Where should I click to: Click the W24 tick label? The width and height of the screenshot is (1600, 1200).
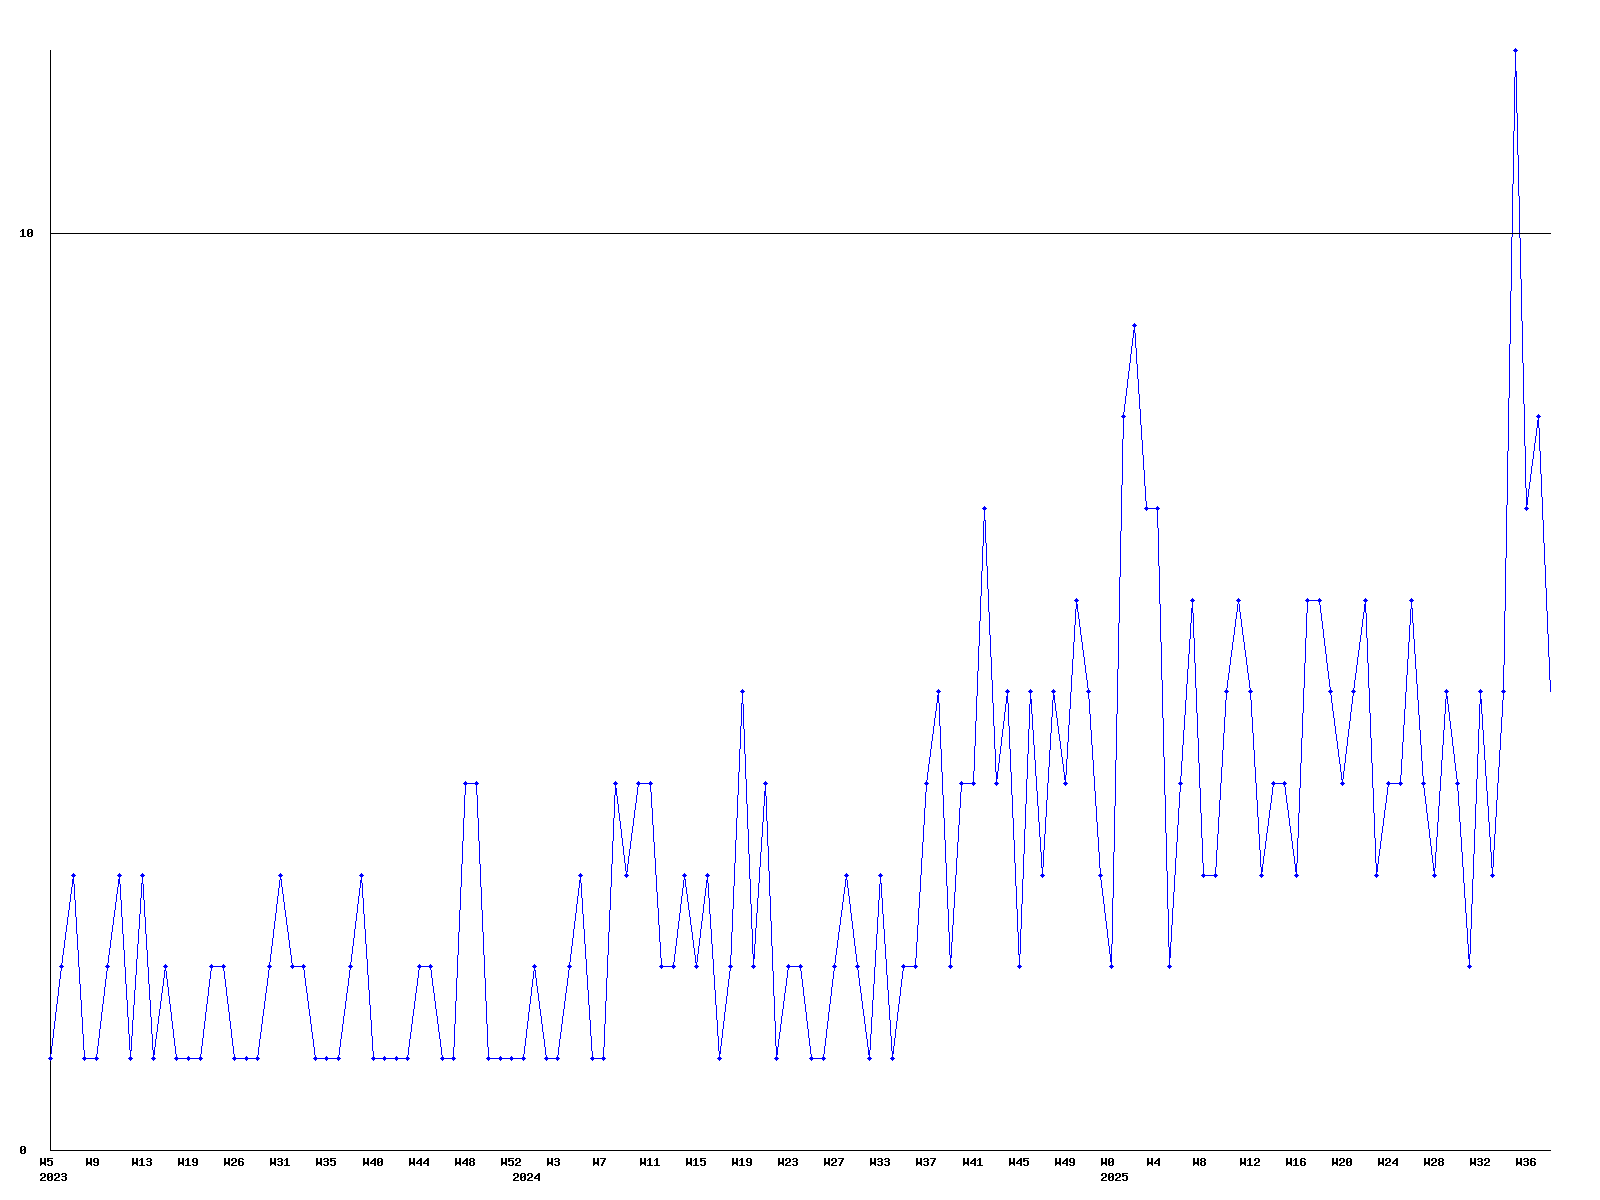pyautogui.click(x=1388, y=1162)
